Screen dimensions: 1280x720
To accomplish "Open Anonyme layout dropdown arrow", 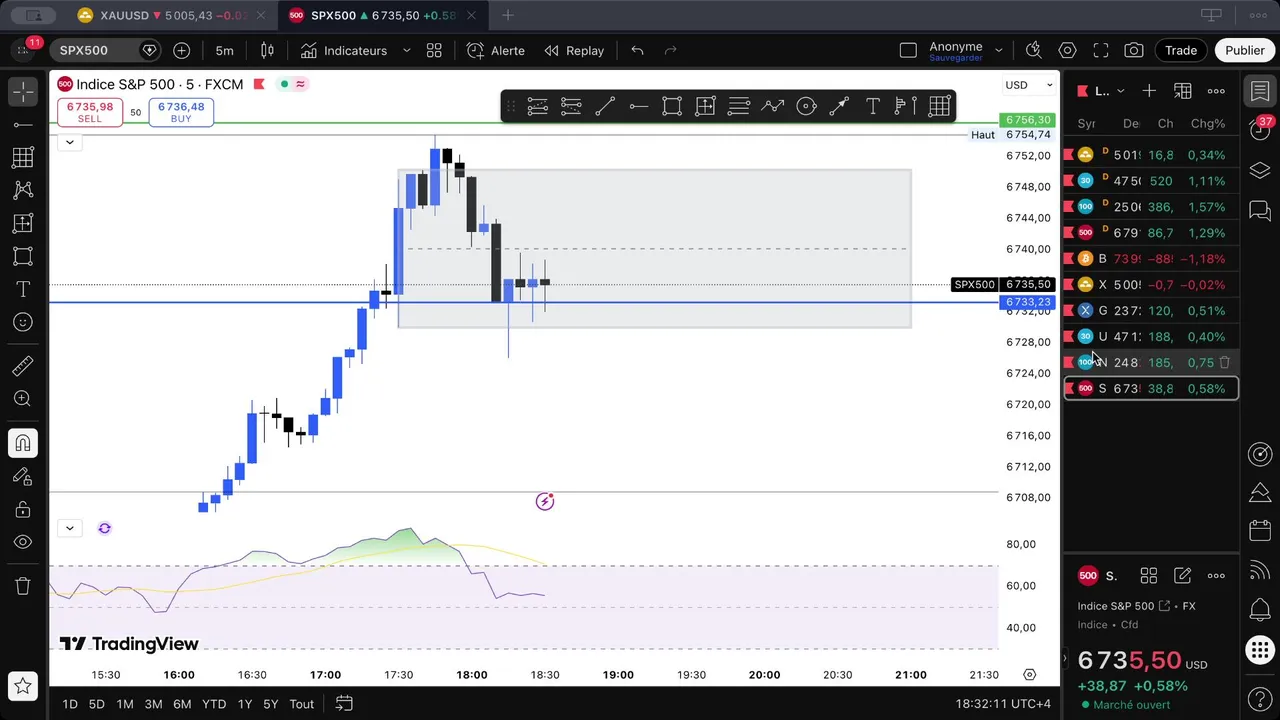I will click(1000, 50).
